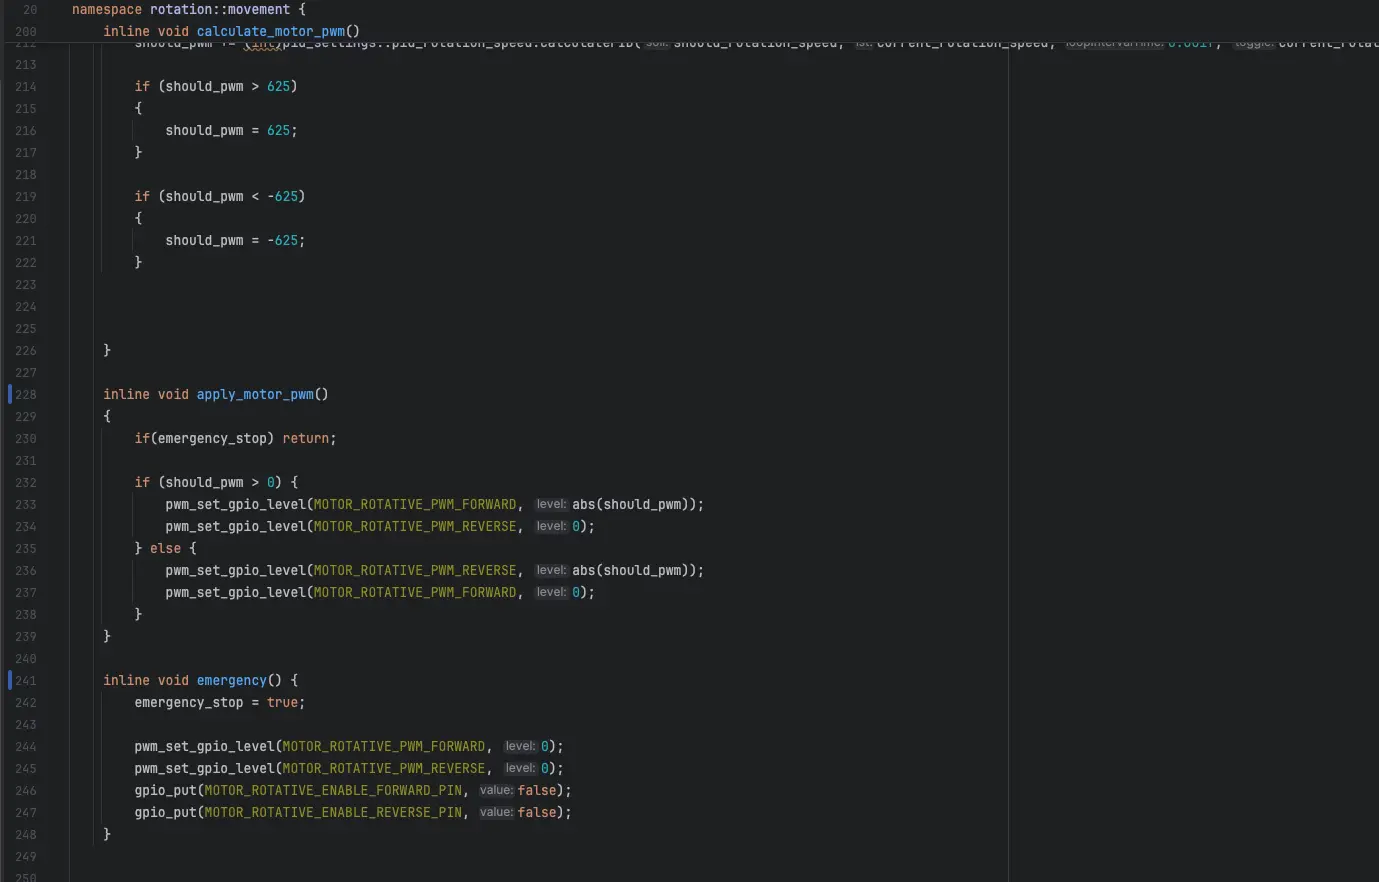This screenshot has height=882, width=1379.
Task: Click gutter line number 228
Action: click(26, 395)
